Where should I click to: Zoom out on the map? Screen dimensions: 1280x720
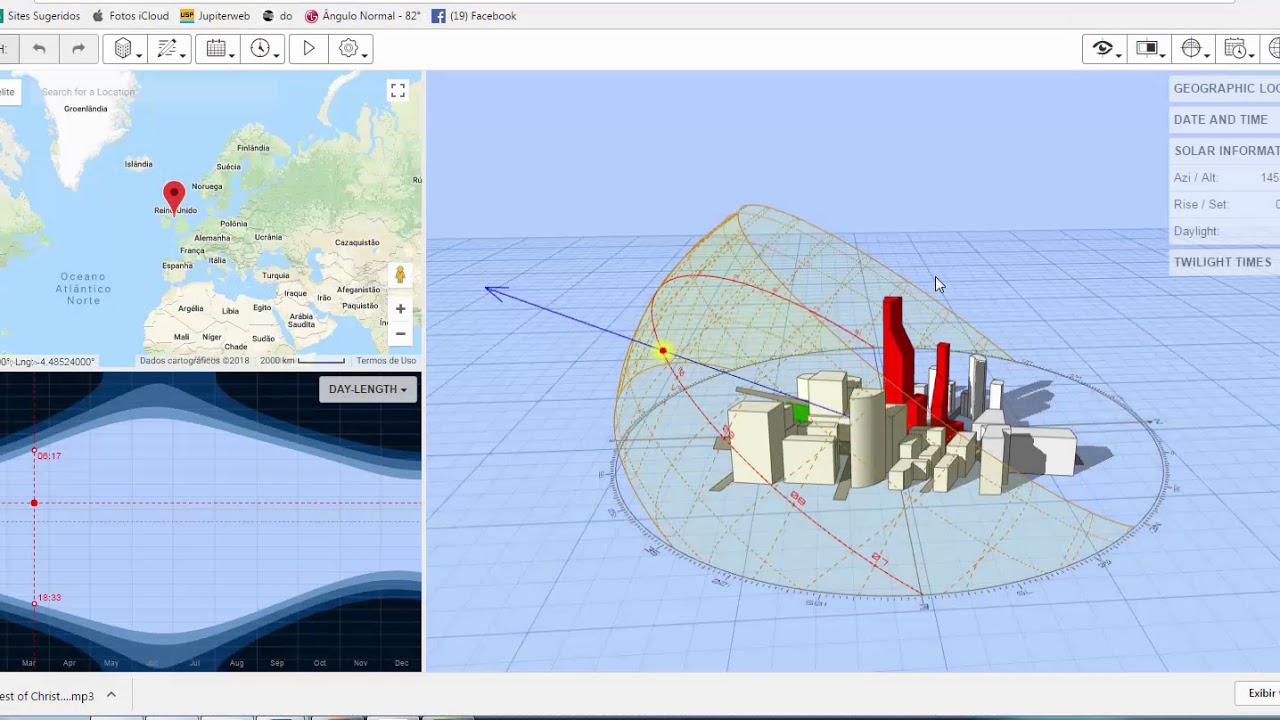pos(400,334)
